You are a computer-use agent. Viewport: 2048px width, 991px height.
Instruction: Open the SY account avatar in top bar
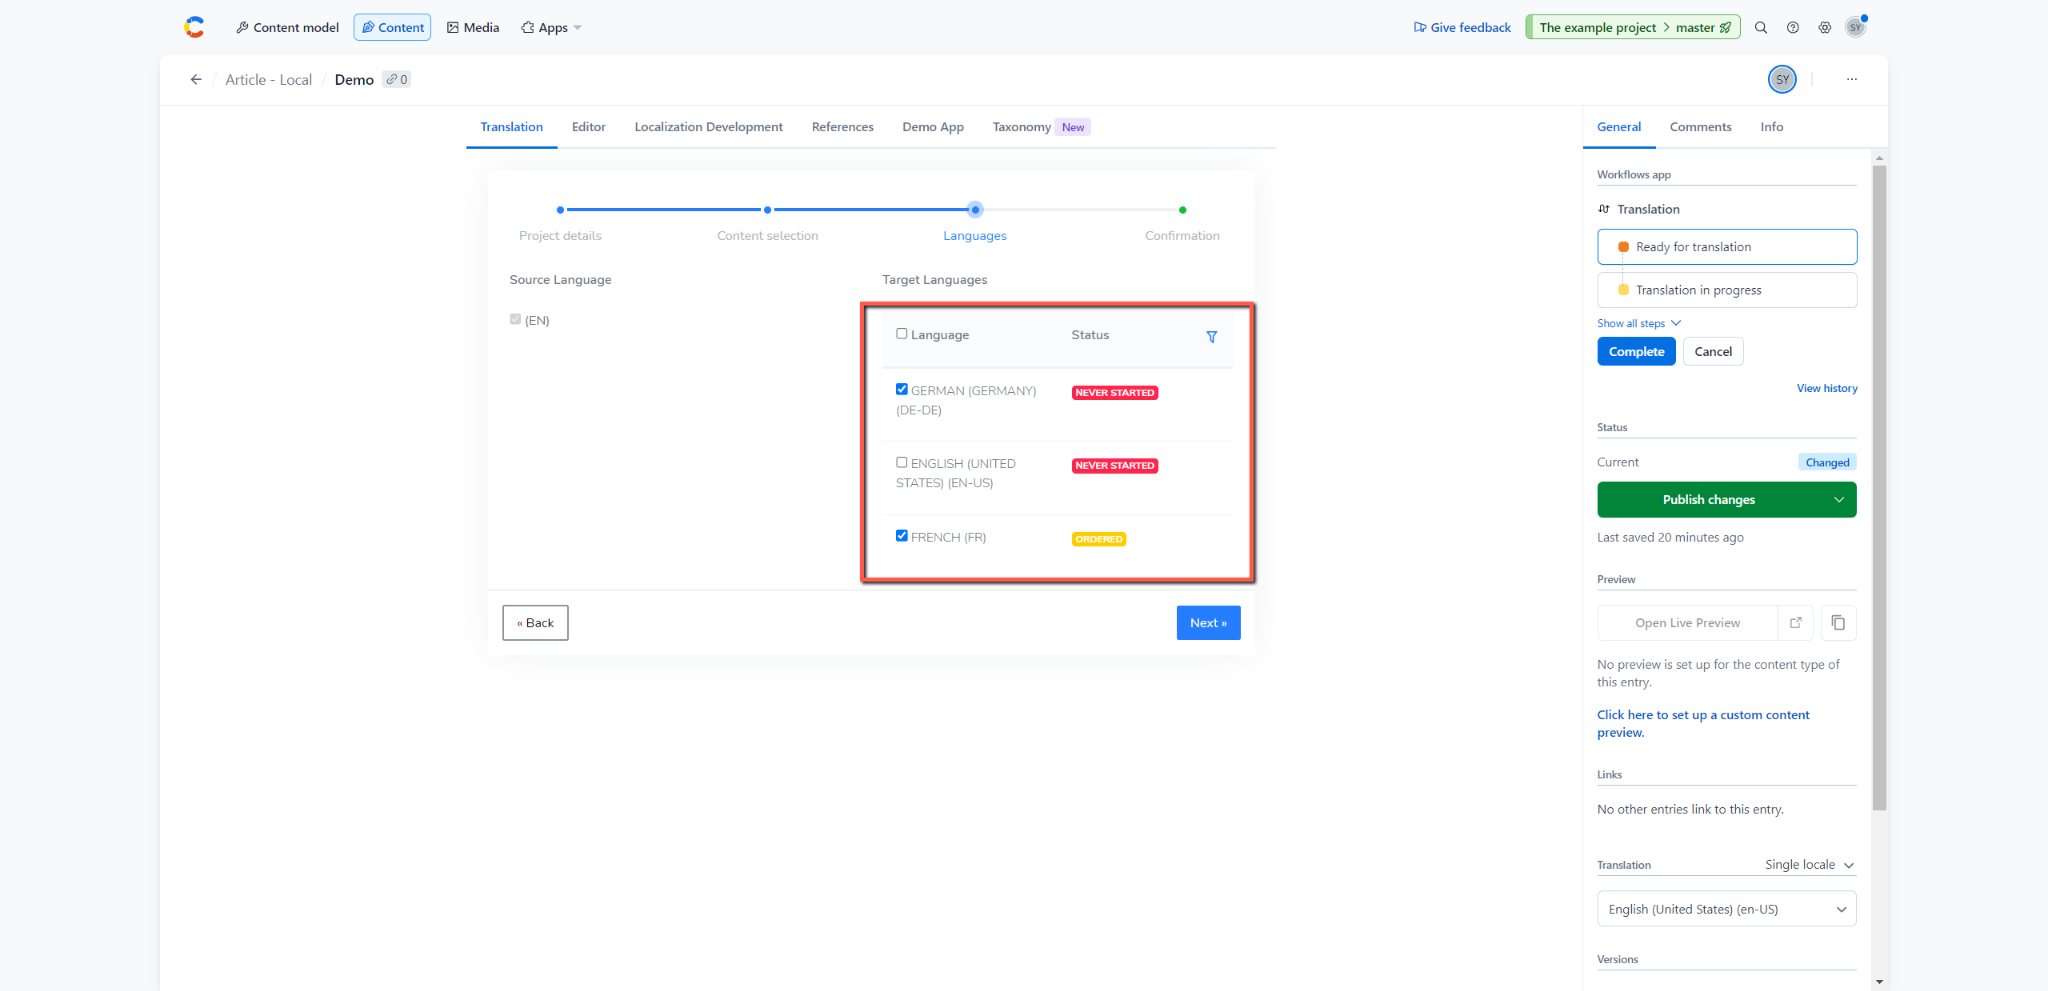pos(1856,27)
